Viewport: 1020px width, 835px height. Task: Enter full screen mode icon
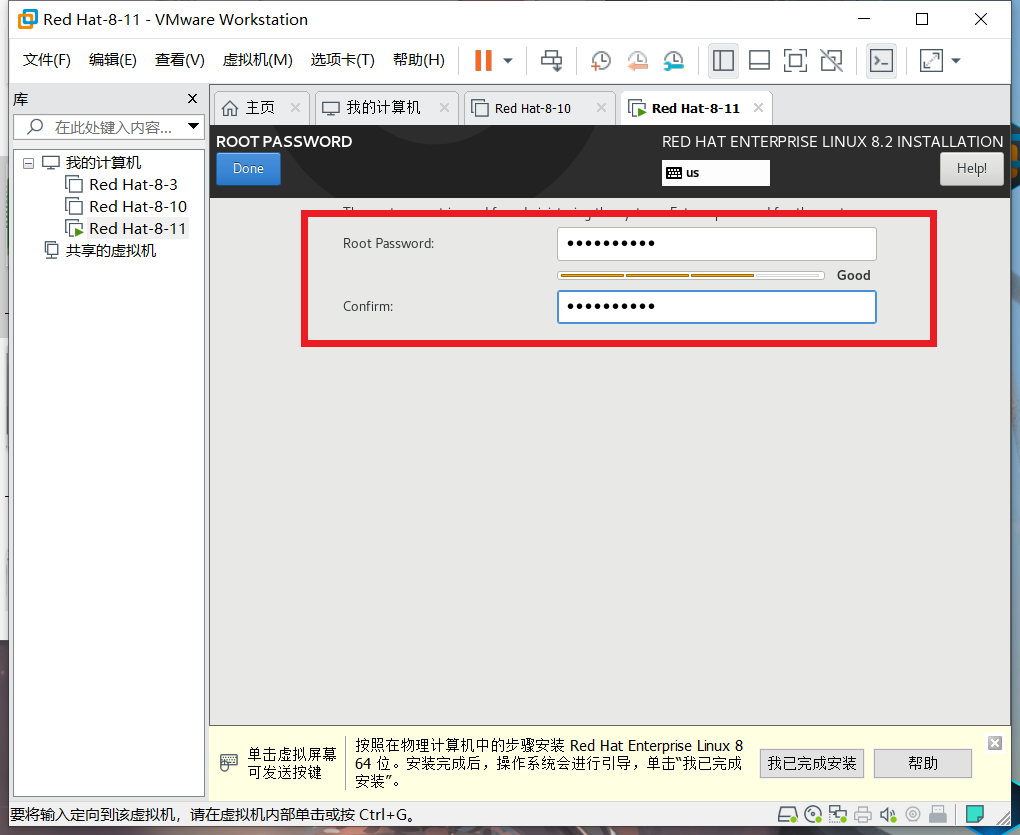coord(795,60)
